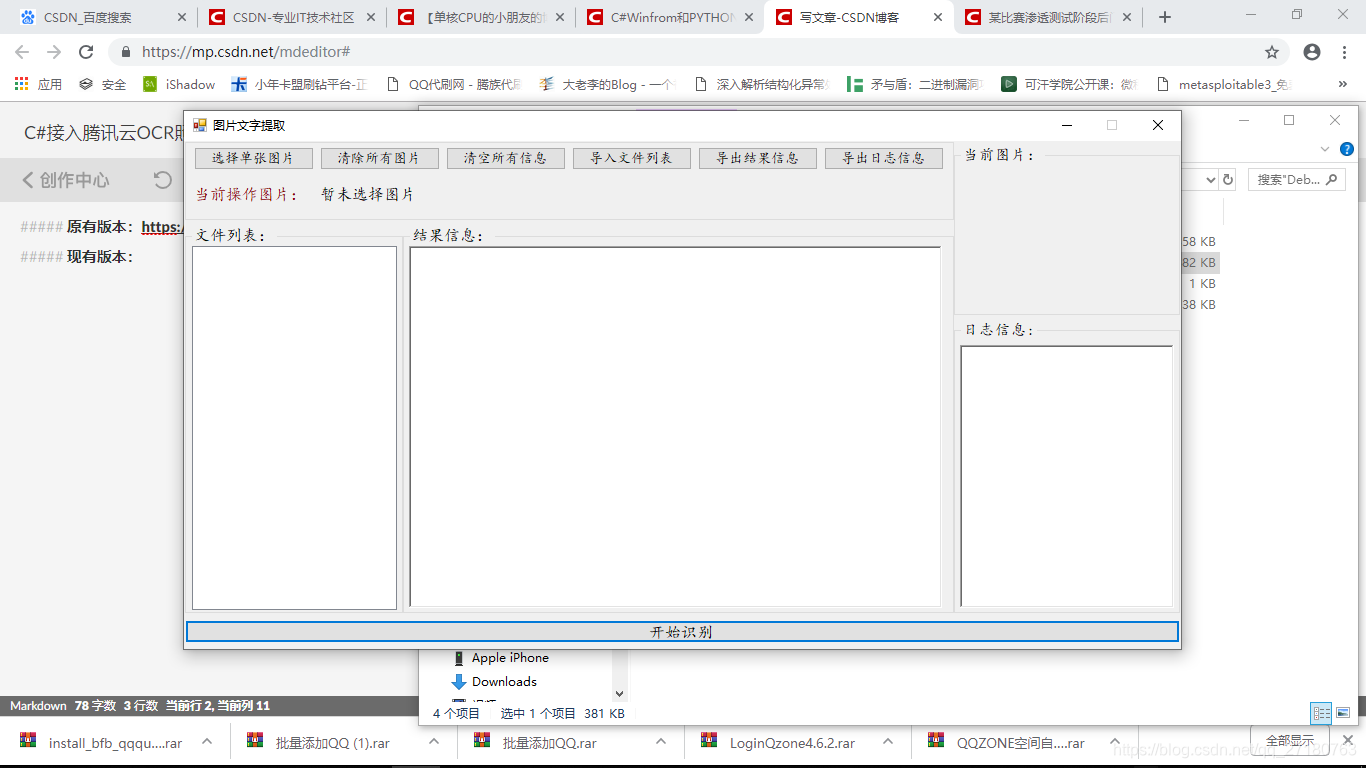
Task: Switch to CSDN-专业IT技术社区 tab
Action: coord(293,17)
